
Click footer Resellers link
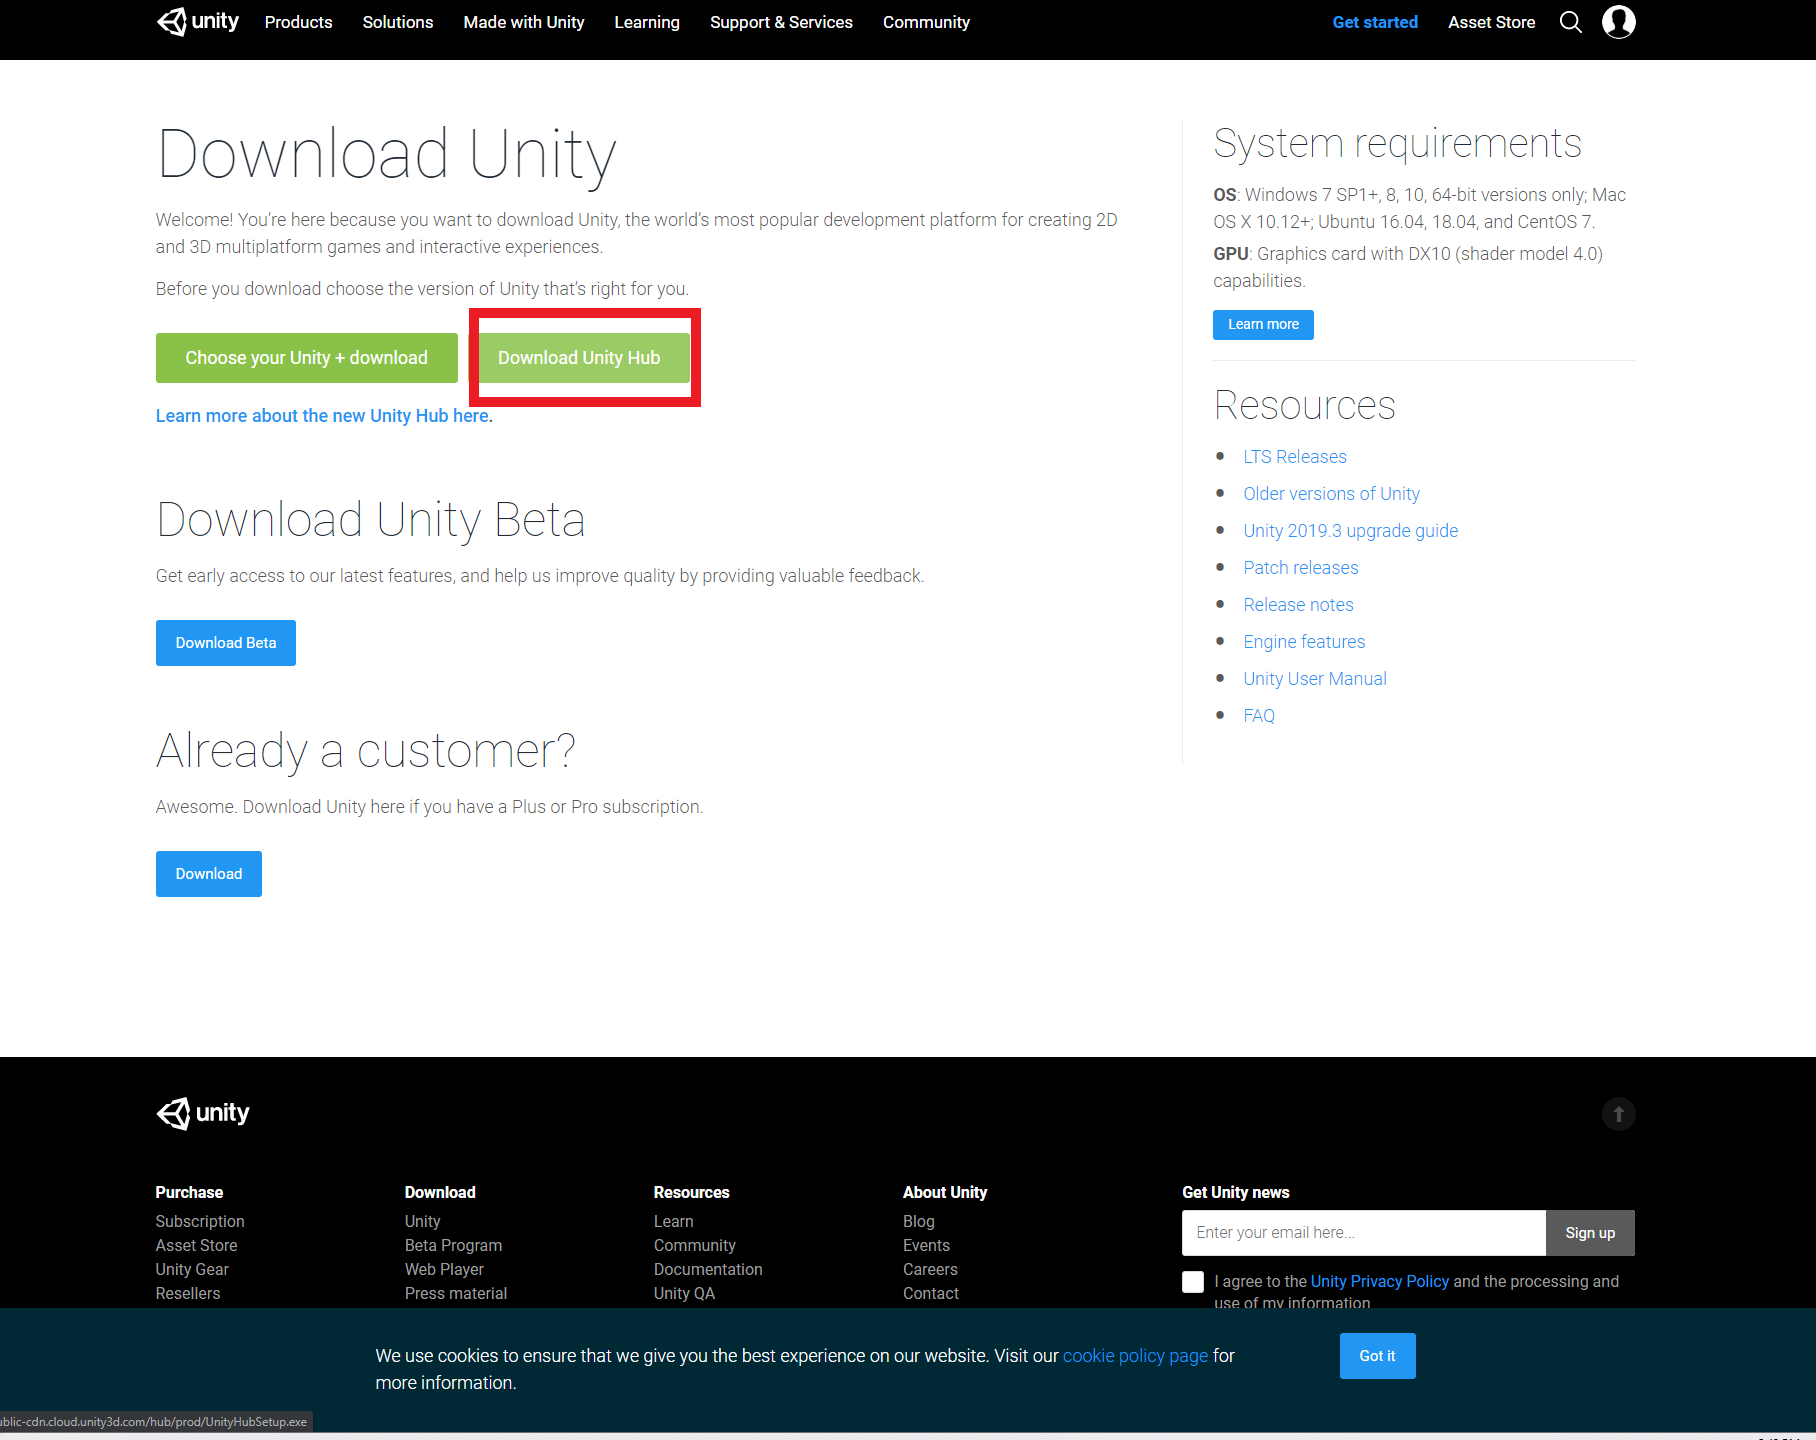(x=188, y=1294)
